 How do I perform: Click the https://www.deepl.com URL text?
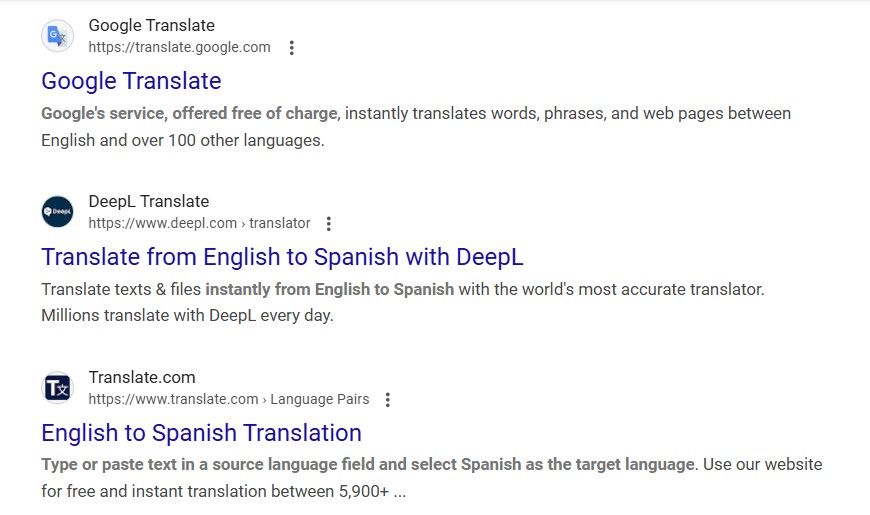pyautogui.click(x=162, y=223)
